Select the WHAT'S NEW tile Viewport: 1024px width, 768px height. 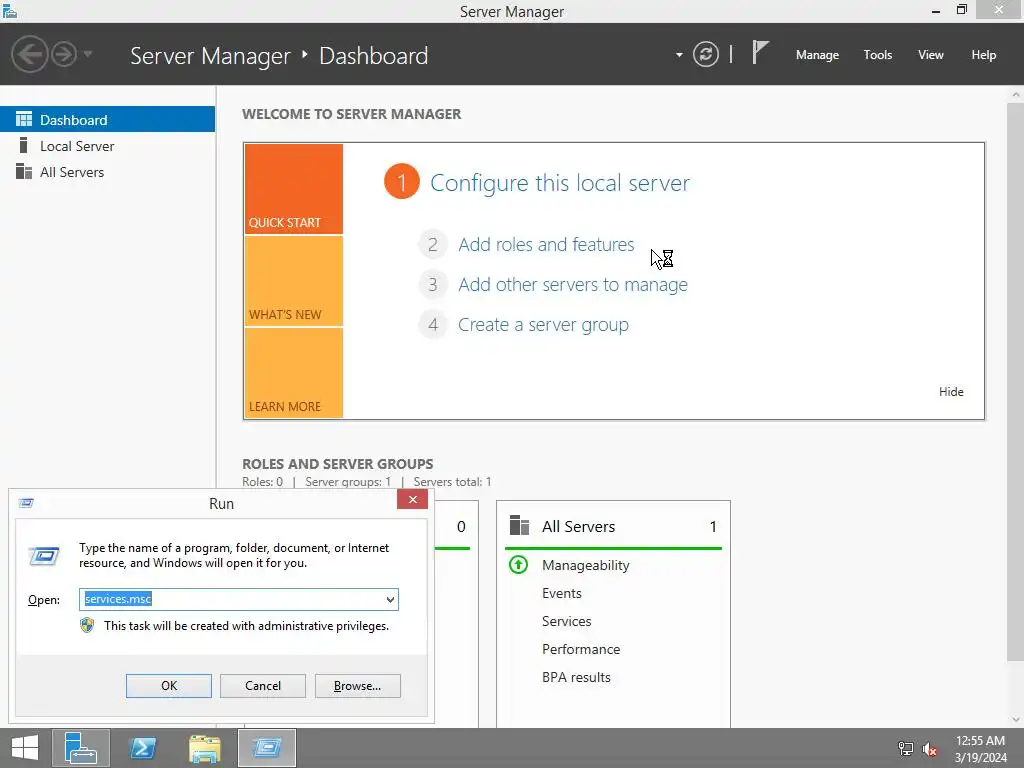(294, 281)
